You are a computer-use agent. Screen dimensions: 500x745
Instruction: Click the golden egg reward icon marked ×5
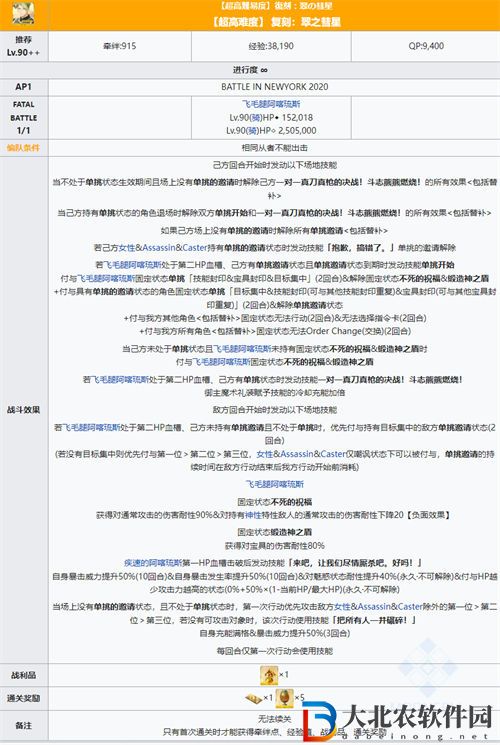(x=284, y=698)
